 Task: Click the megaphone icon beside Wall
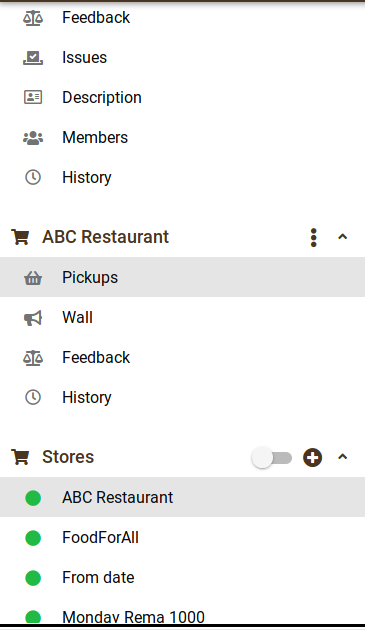point(33,318)
